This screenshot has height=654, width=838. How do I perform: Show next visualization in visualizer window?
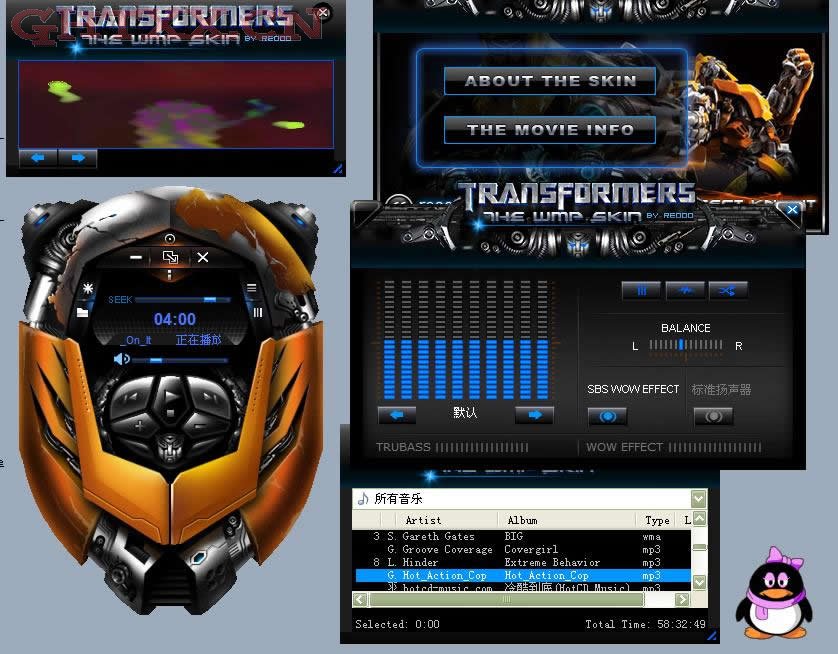(x=77, y=158)
